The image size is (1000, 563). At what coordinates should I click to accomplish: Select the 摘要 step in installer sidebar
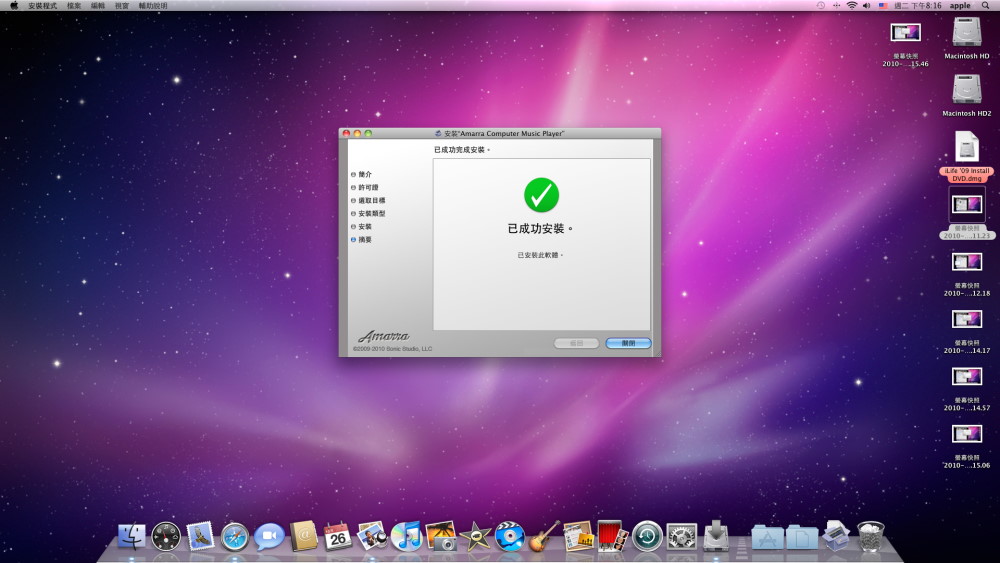[x=365, y=240]
